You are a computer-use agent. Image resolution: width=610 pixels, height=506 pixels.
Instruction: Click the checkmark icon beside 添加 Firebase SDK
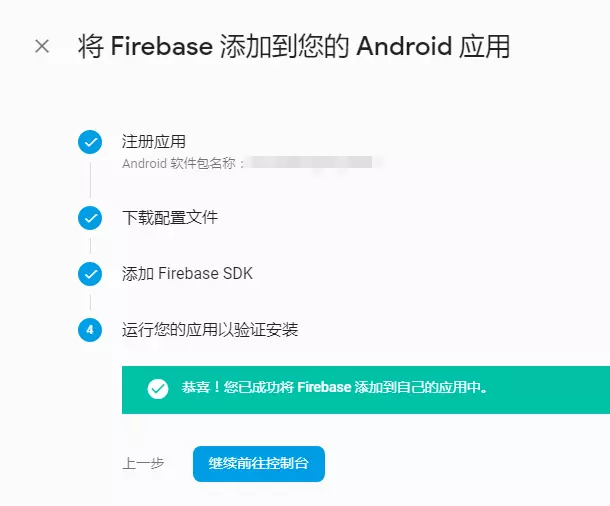pos(90,274)
